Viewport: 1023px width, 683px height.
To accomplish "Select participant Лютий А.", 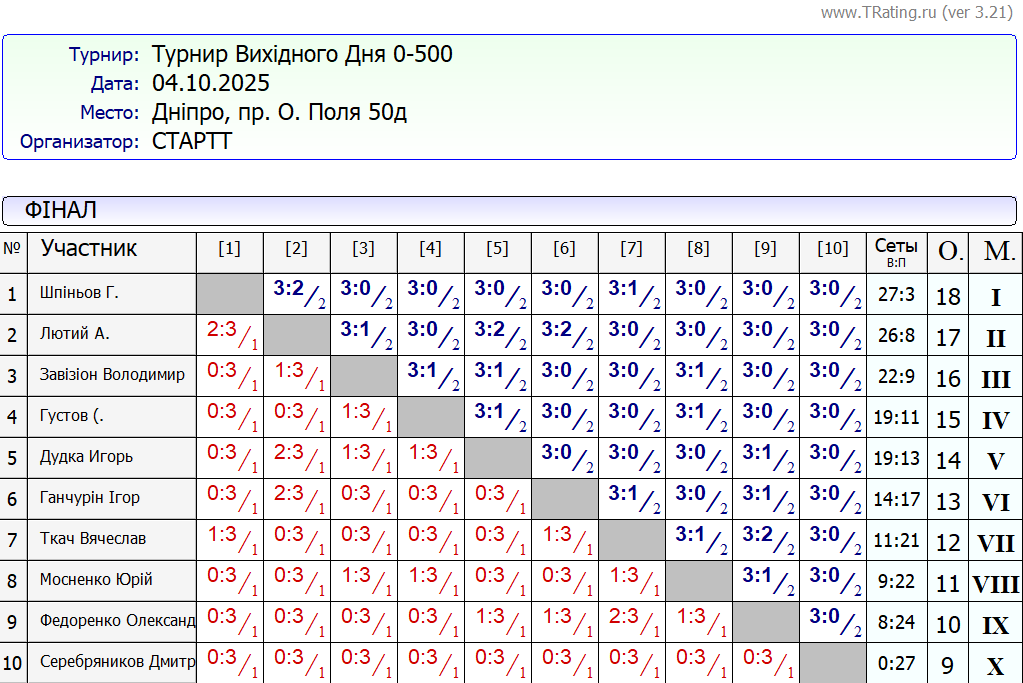I will click(75, 334).
